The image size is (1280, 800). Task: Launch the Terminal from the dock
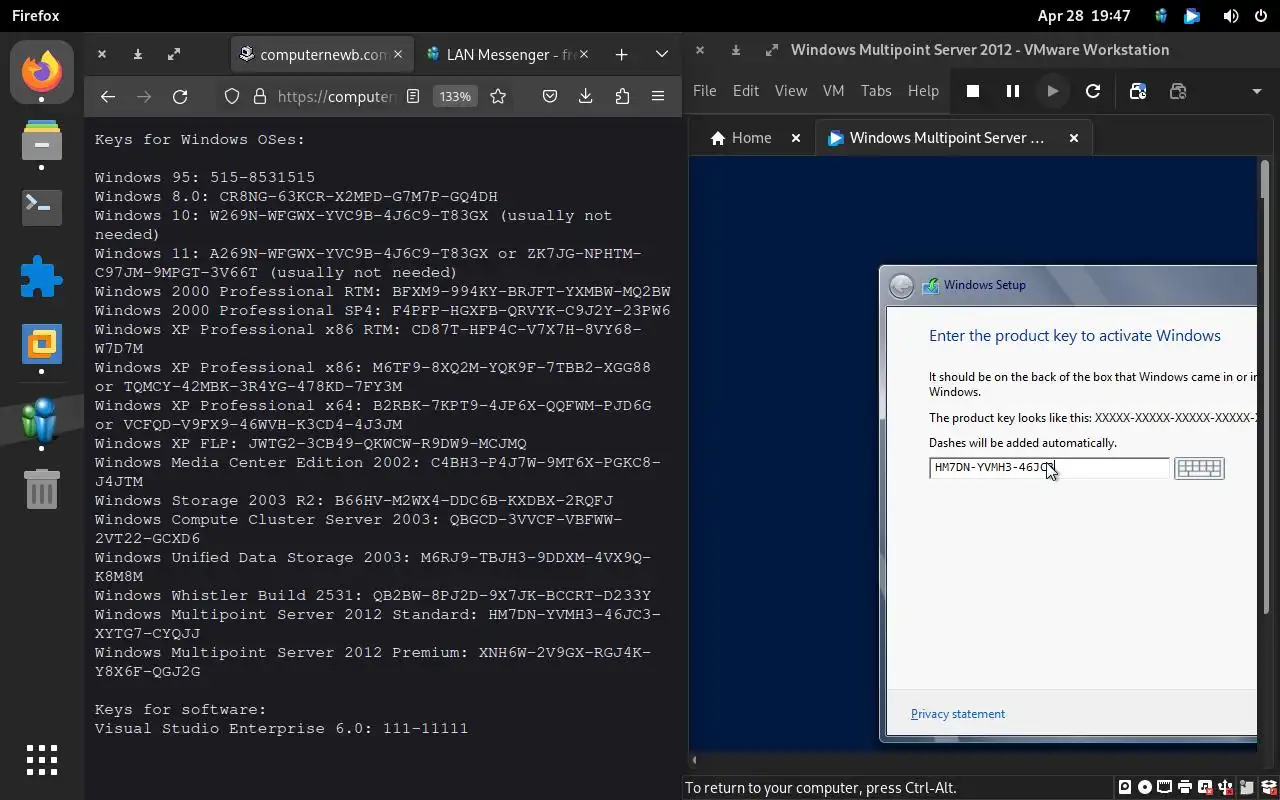click(x=42, y=207)
